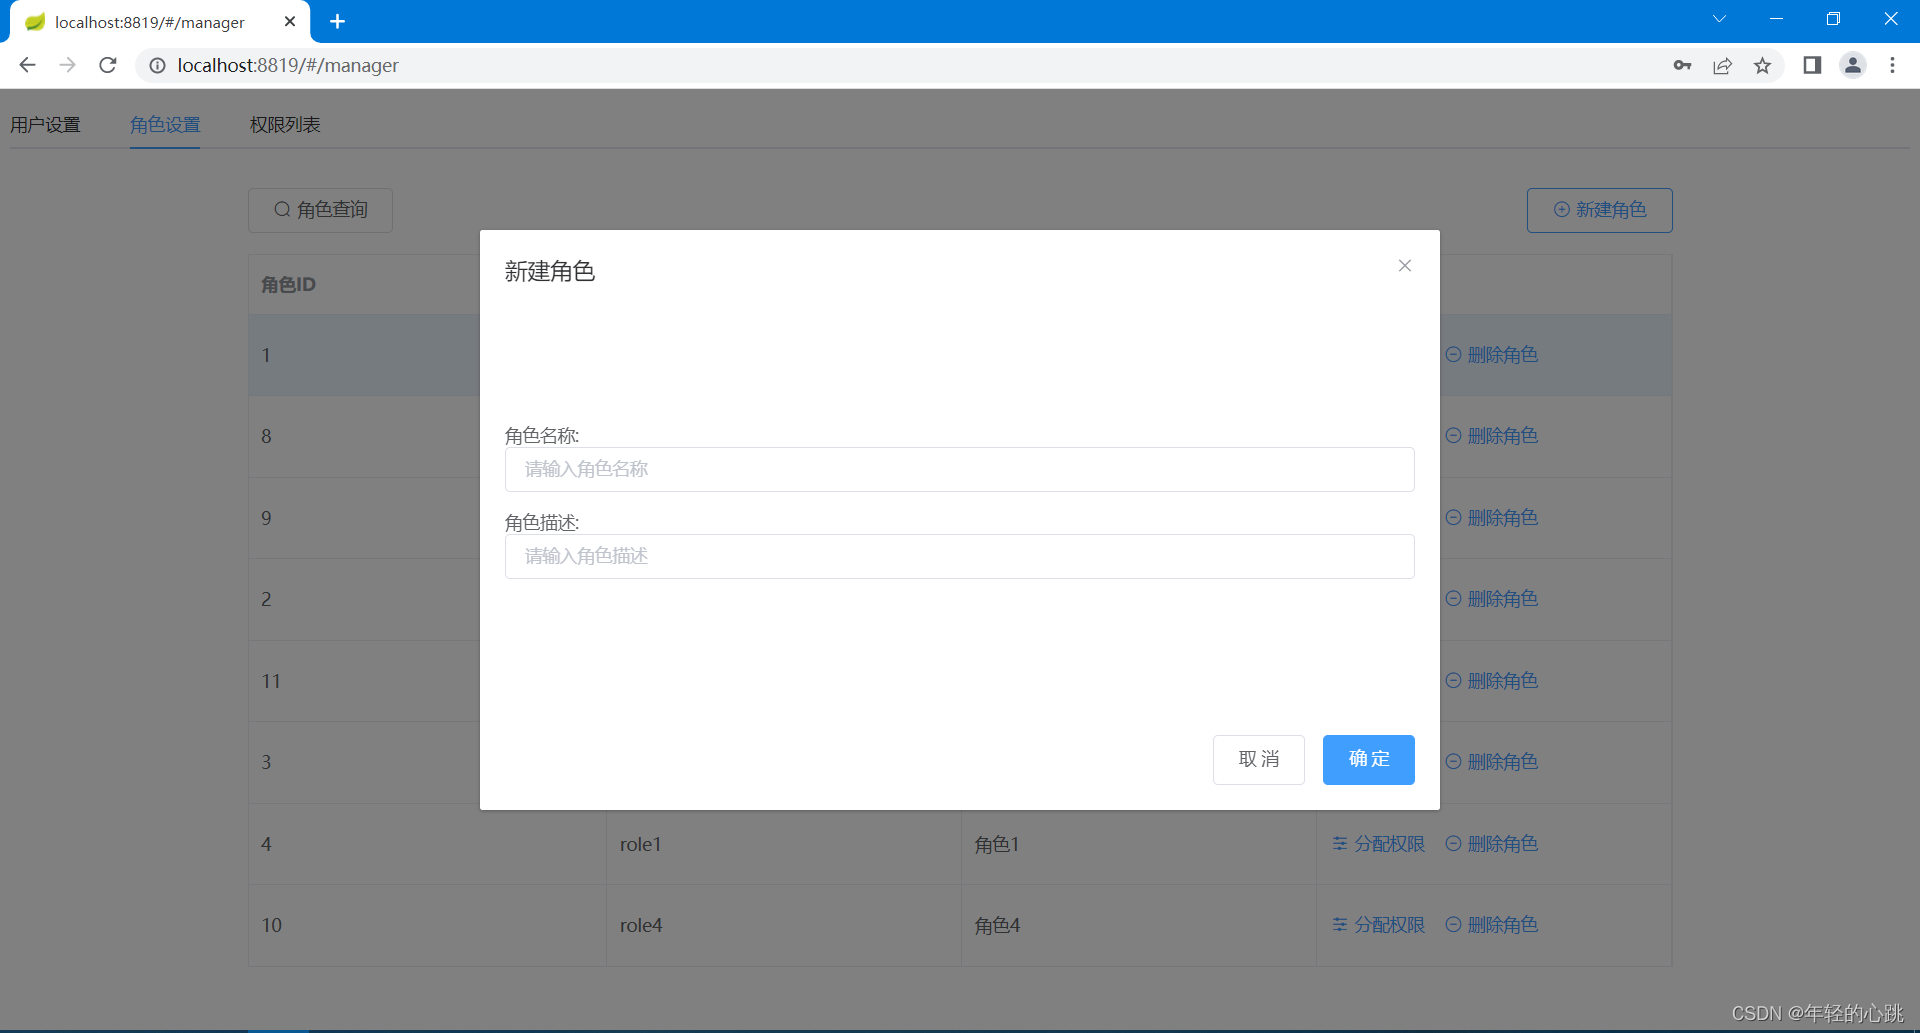Switch to the 用户设置 tab
Viewport: 1920px width, 1033px height.
coord(45,125)
